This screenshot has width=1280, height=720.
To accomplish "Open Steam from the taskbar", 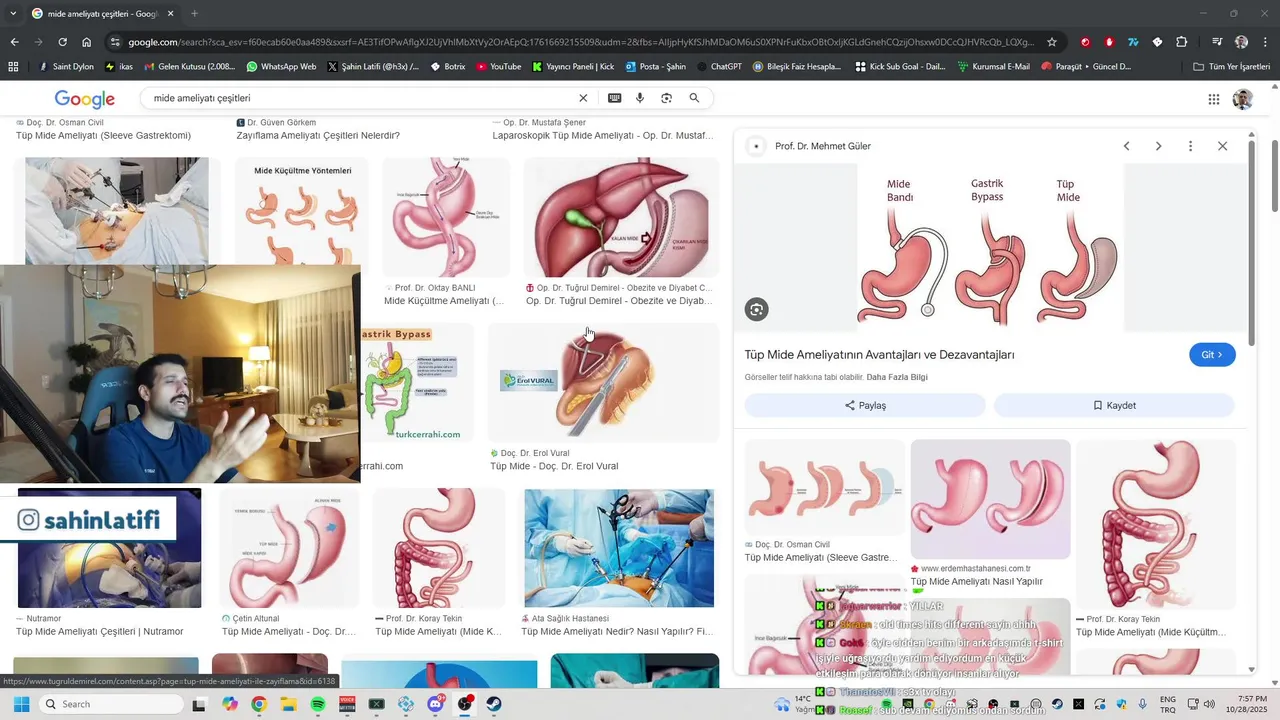I will 494,704.
